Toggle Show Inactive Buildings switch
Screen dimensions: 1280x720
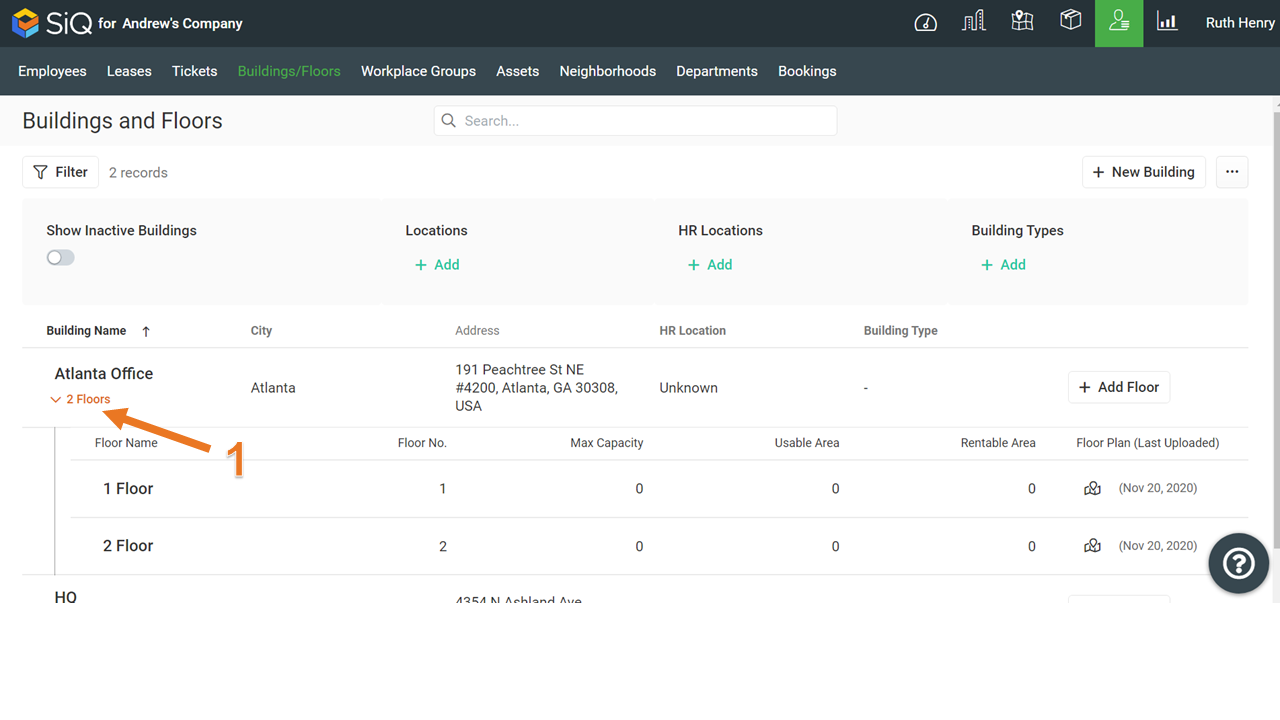[60, 258]
